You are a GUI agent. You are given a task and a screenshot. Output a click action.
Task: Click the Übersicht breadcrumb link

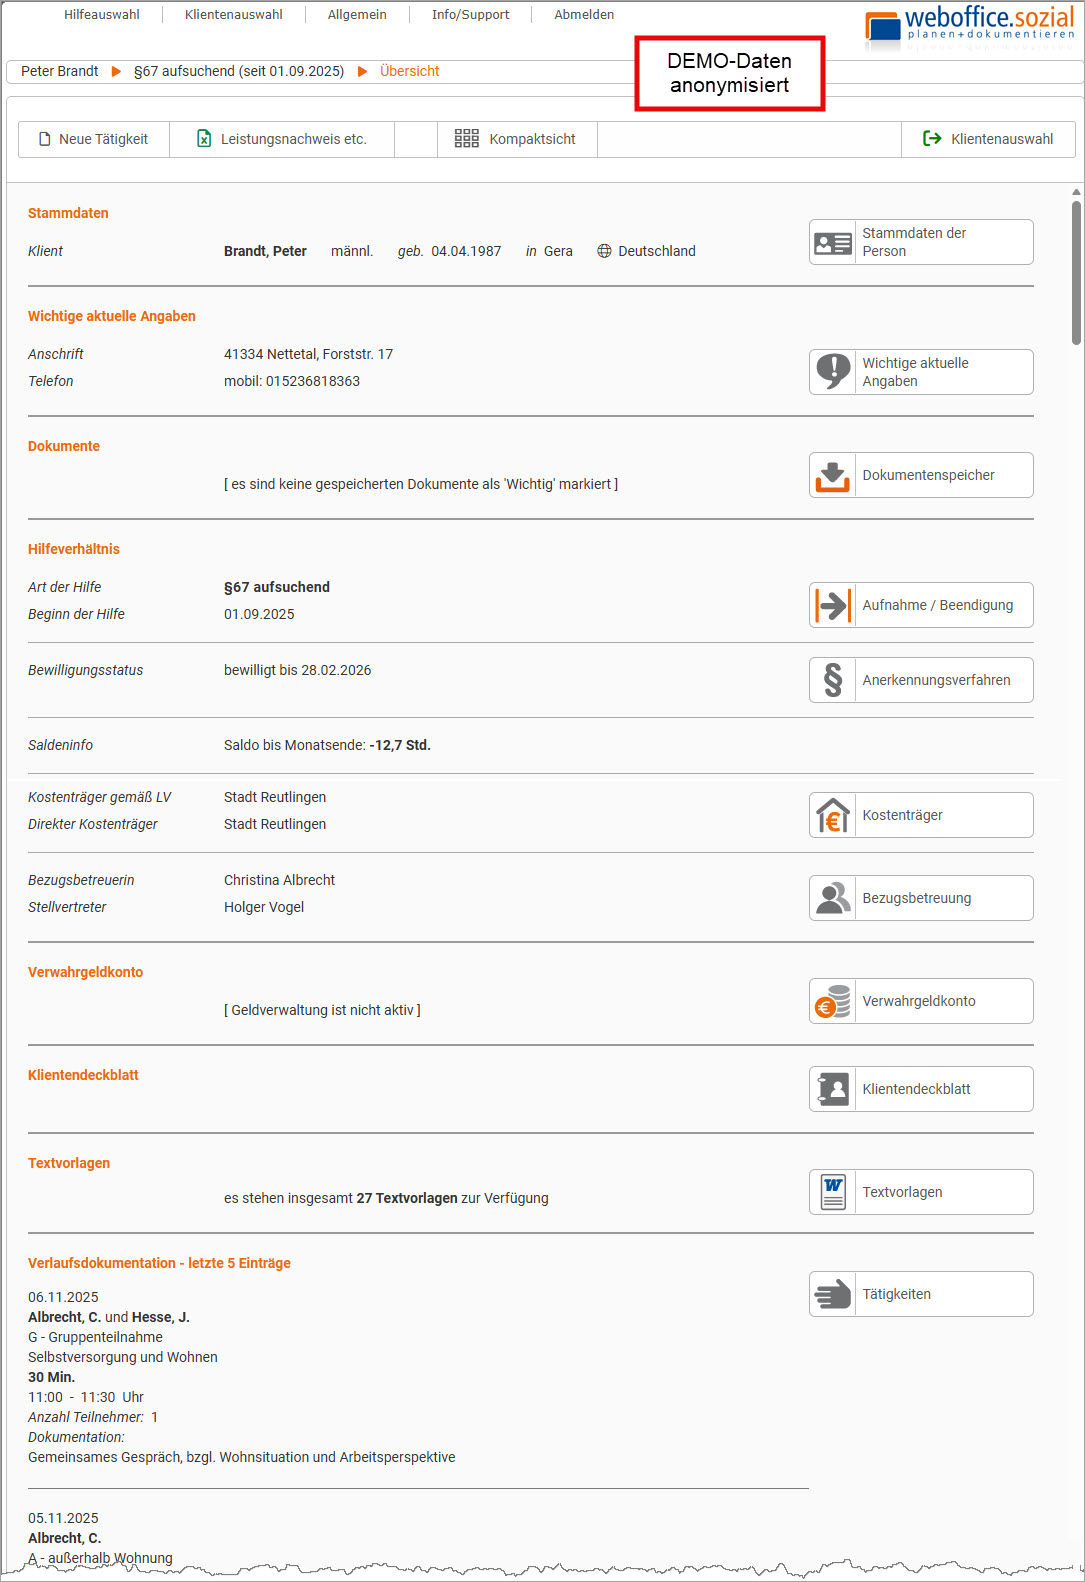click(409, 72)
